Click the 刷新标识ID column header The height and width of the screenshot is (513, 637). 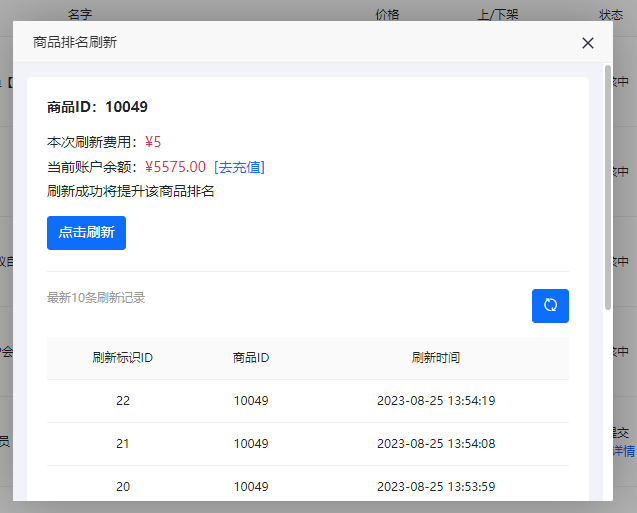[122, 358]
